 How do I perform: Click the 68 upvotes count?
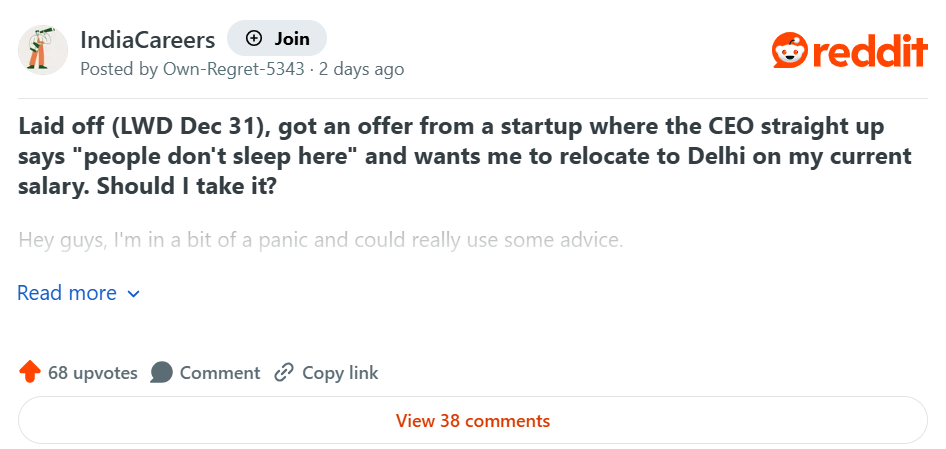coord(93,373)
